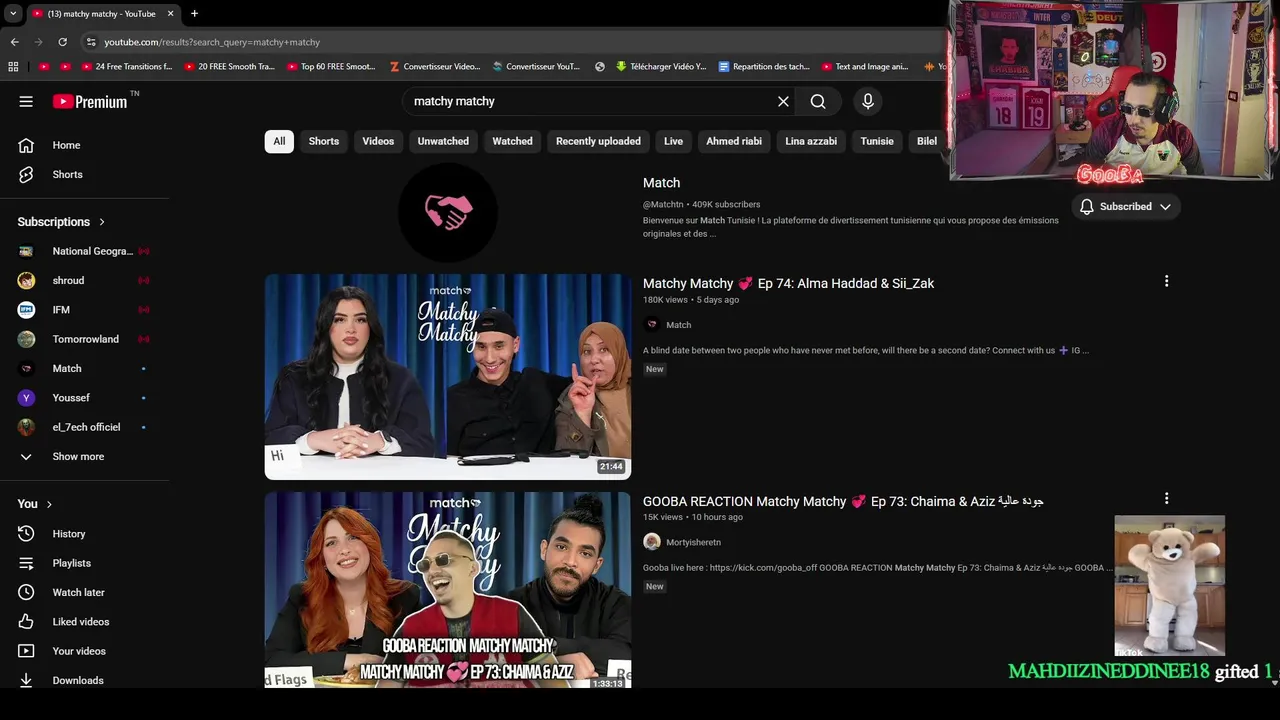This screenshot has width=1280, height=720.
Task: Clear the search box with X icon
Action: click(783, 101)
